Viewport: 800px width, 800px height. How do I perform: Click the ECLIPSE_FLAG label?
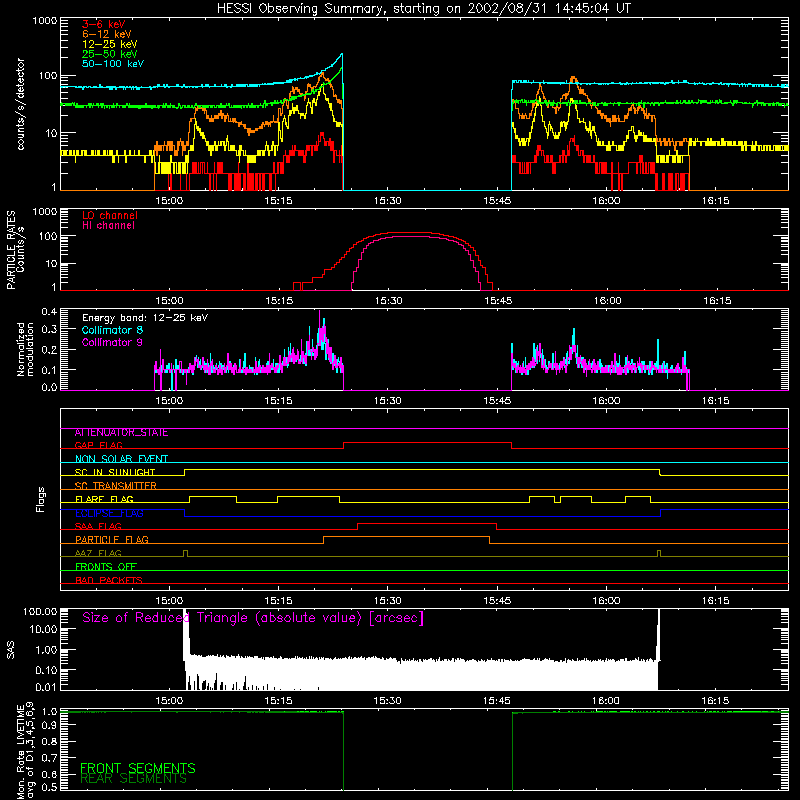(109, 513)
